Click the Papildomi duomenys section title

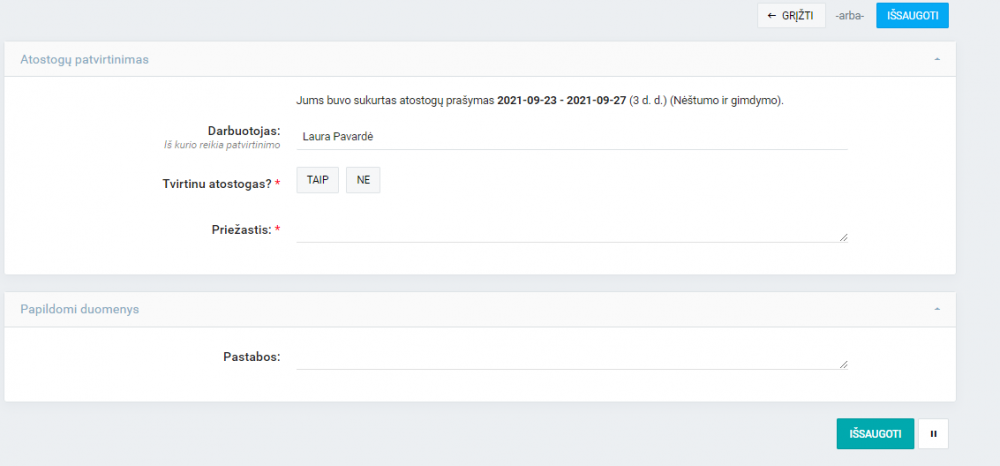[80, 309]
